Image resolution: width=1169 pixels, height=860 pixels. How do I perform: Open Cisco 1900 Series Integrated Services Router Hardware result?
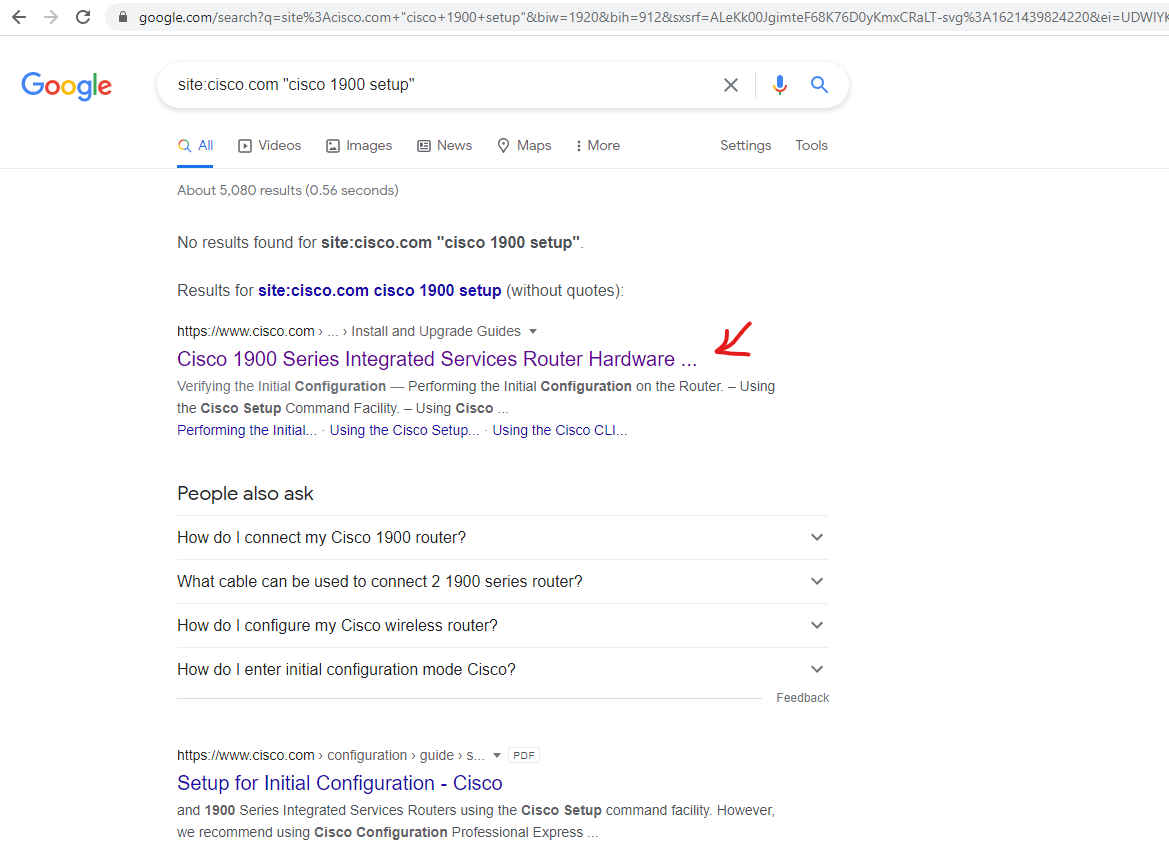click(437, 359)
